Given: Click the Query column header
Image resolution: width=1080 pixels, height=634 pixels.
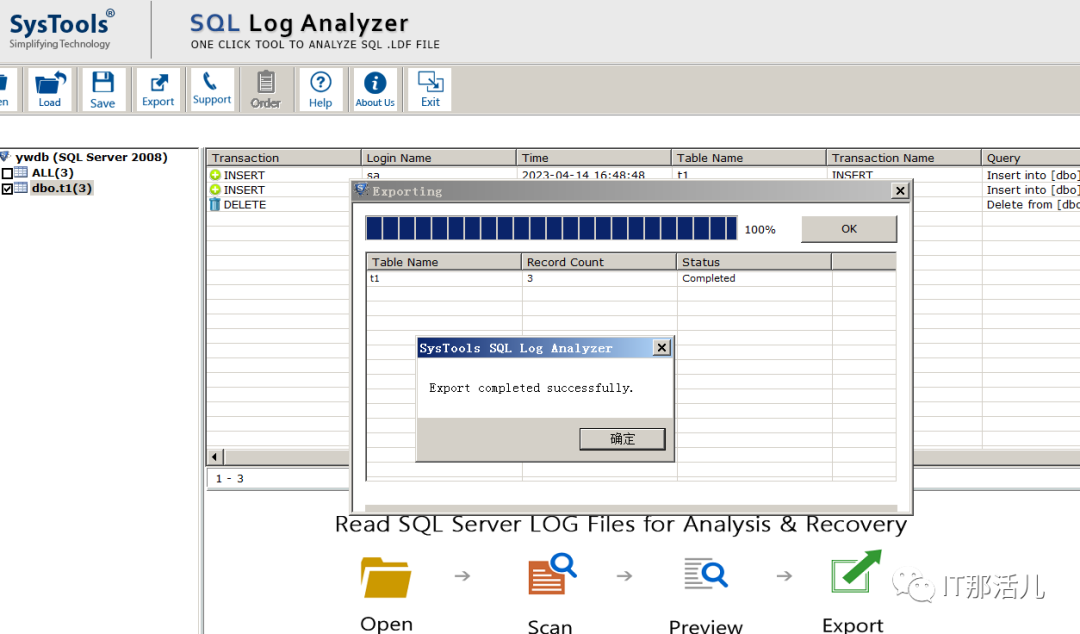Looking at the screenshot, I should [1030, 158].
